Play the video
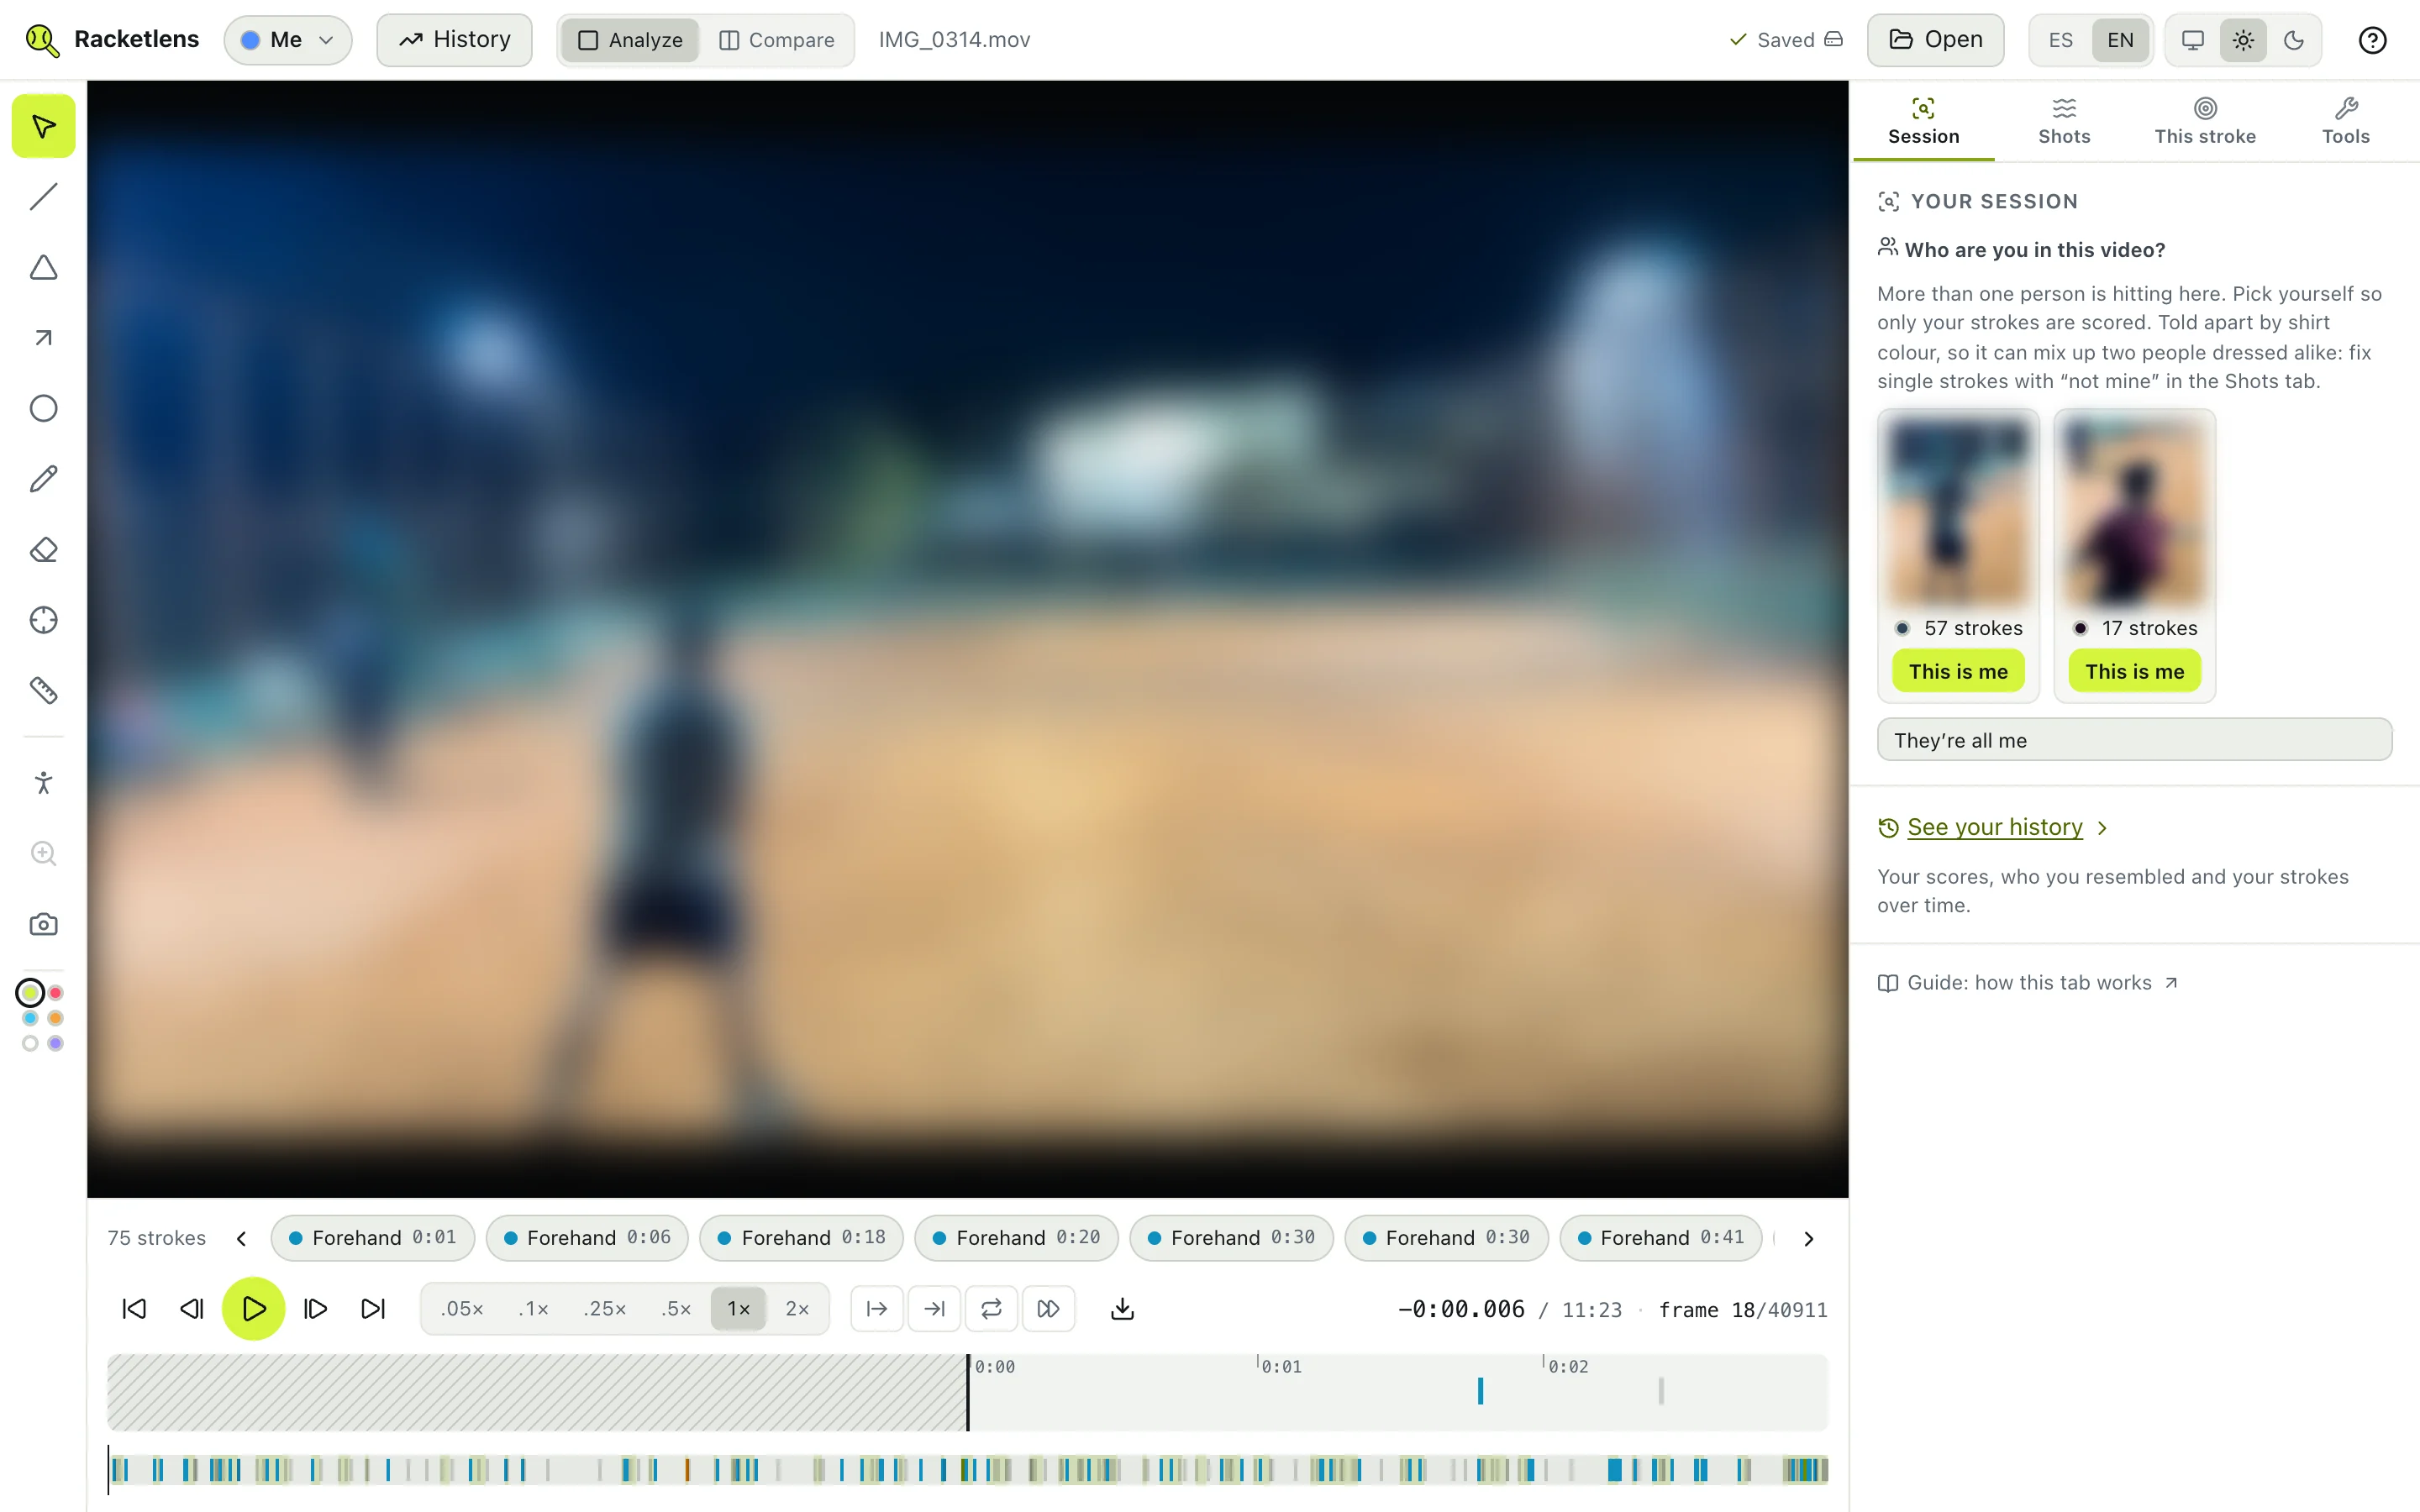This screenshot has height=1512, width=2420. coord(253,1309)
